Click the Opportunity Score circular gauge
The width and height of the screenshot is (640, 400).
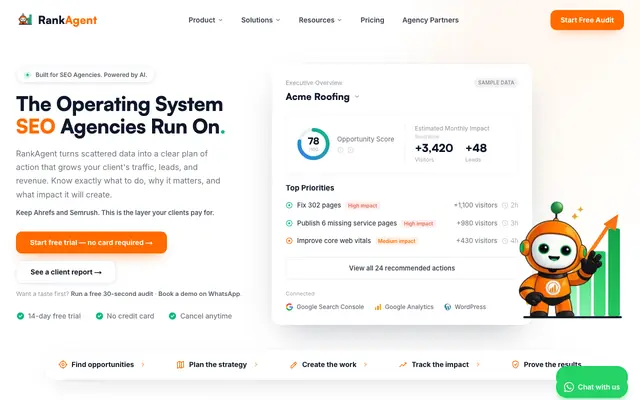pyautogui.click(x=313, y=144)
